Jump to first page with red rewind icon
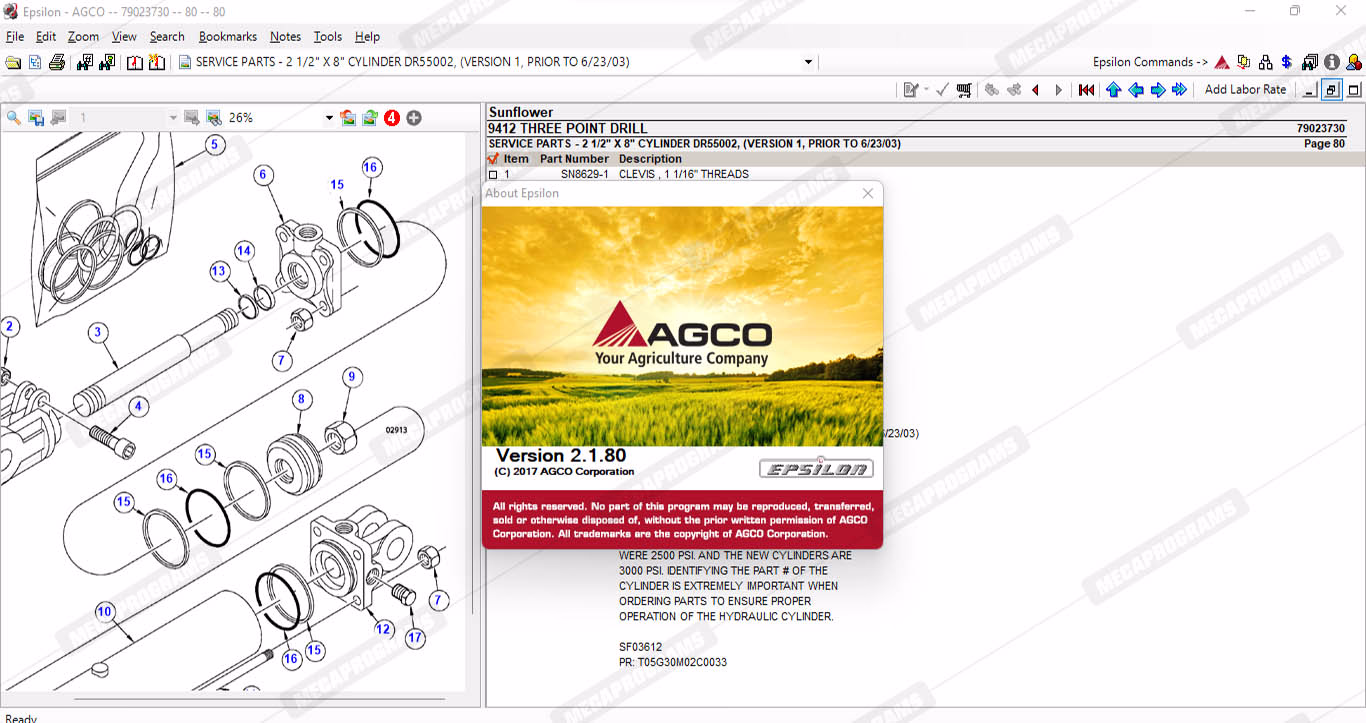The image size is (1366, 723). pyautogui.click(x=1086, y=90)
